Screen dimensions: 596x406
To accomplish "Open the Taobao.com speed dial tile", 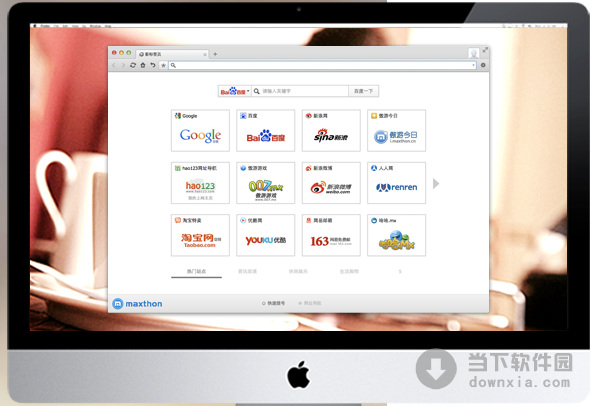I will click(200, 235).
